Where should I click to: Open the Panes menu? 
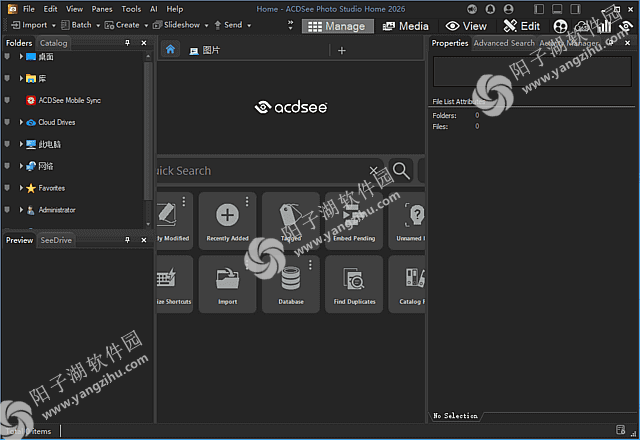pyautogui.click(x=102, y=9)
